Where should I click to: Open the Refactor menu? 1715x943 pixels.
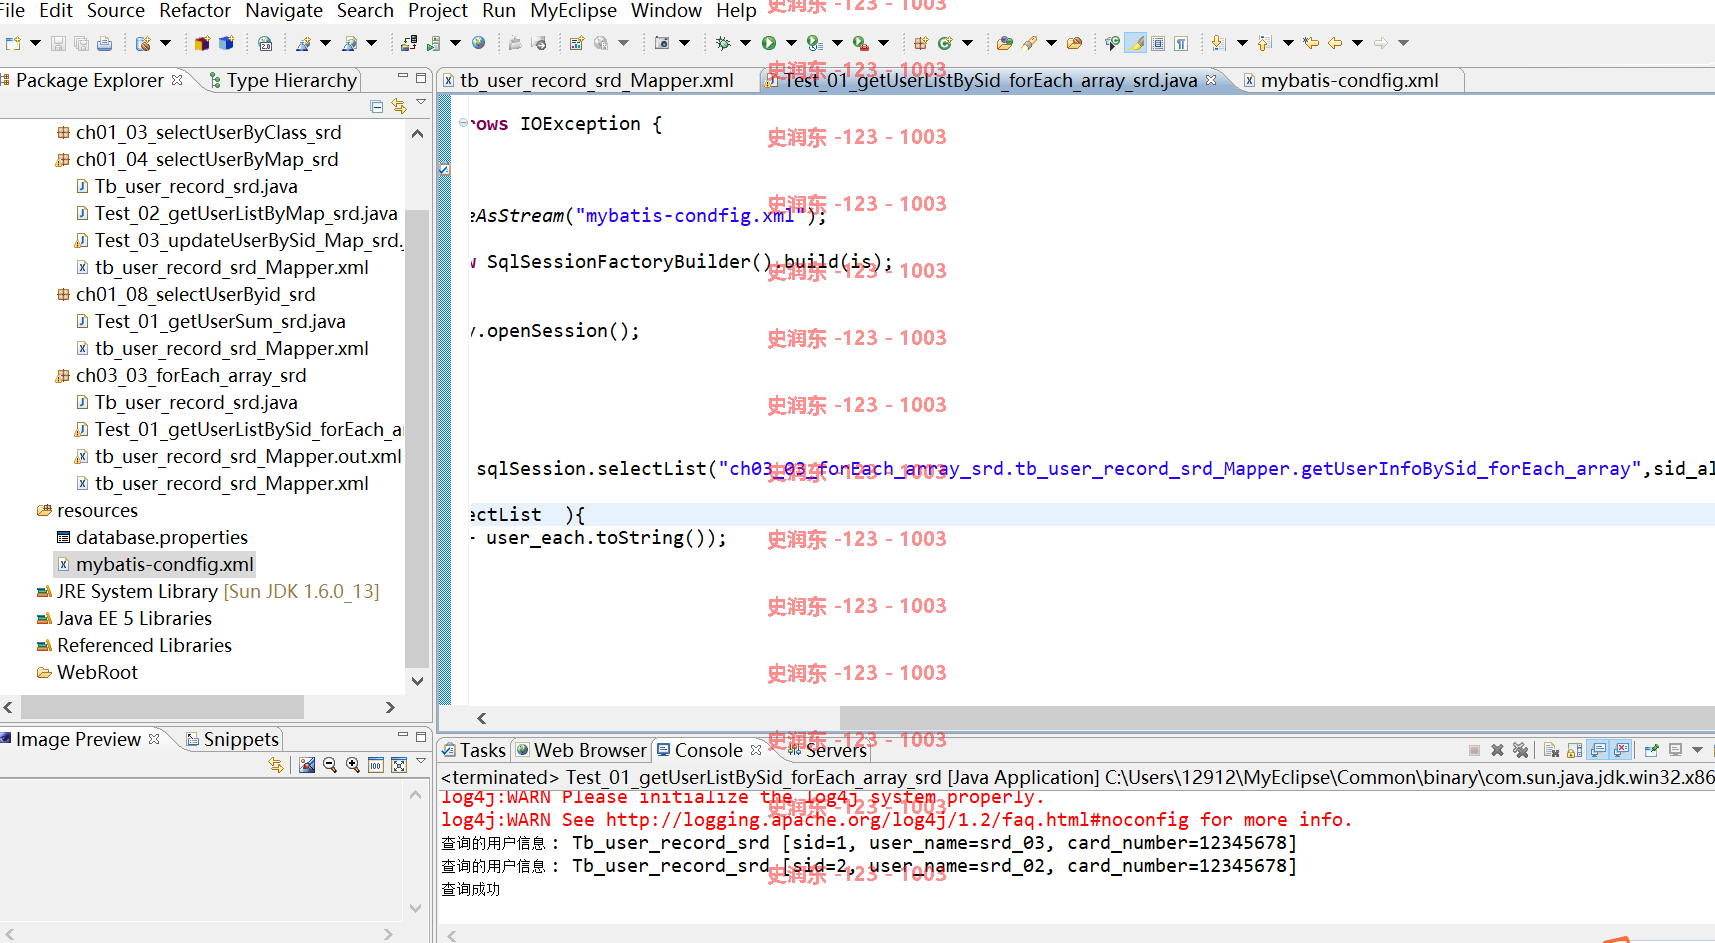coord(195,10)
